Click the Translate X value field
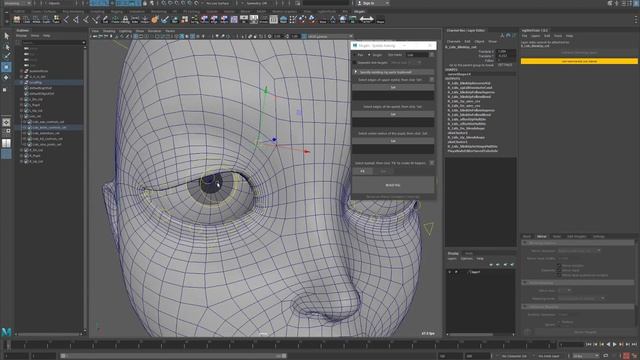 [506, 52]
